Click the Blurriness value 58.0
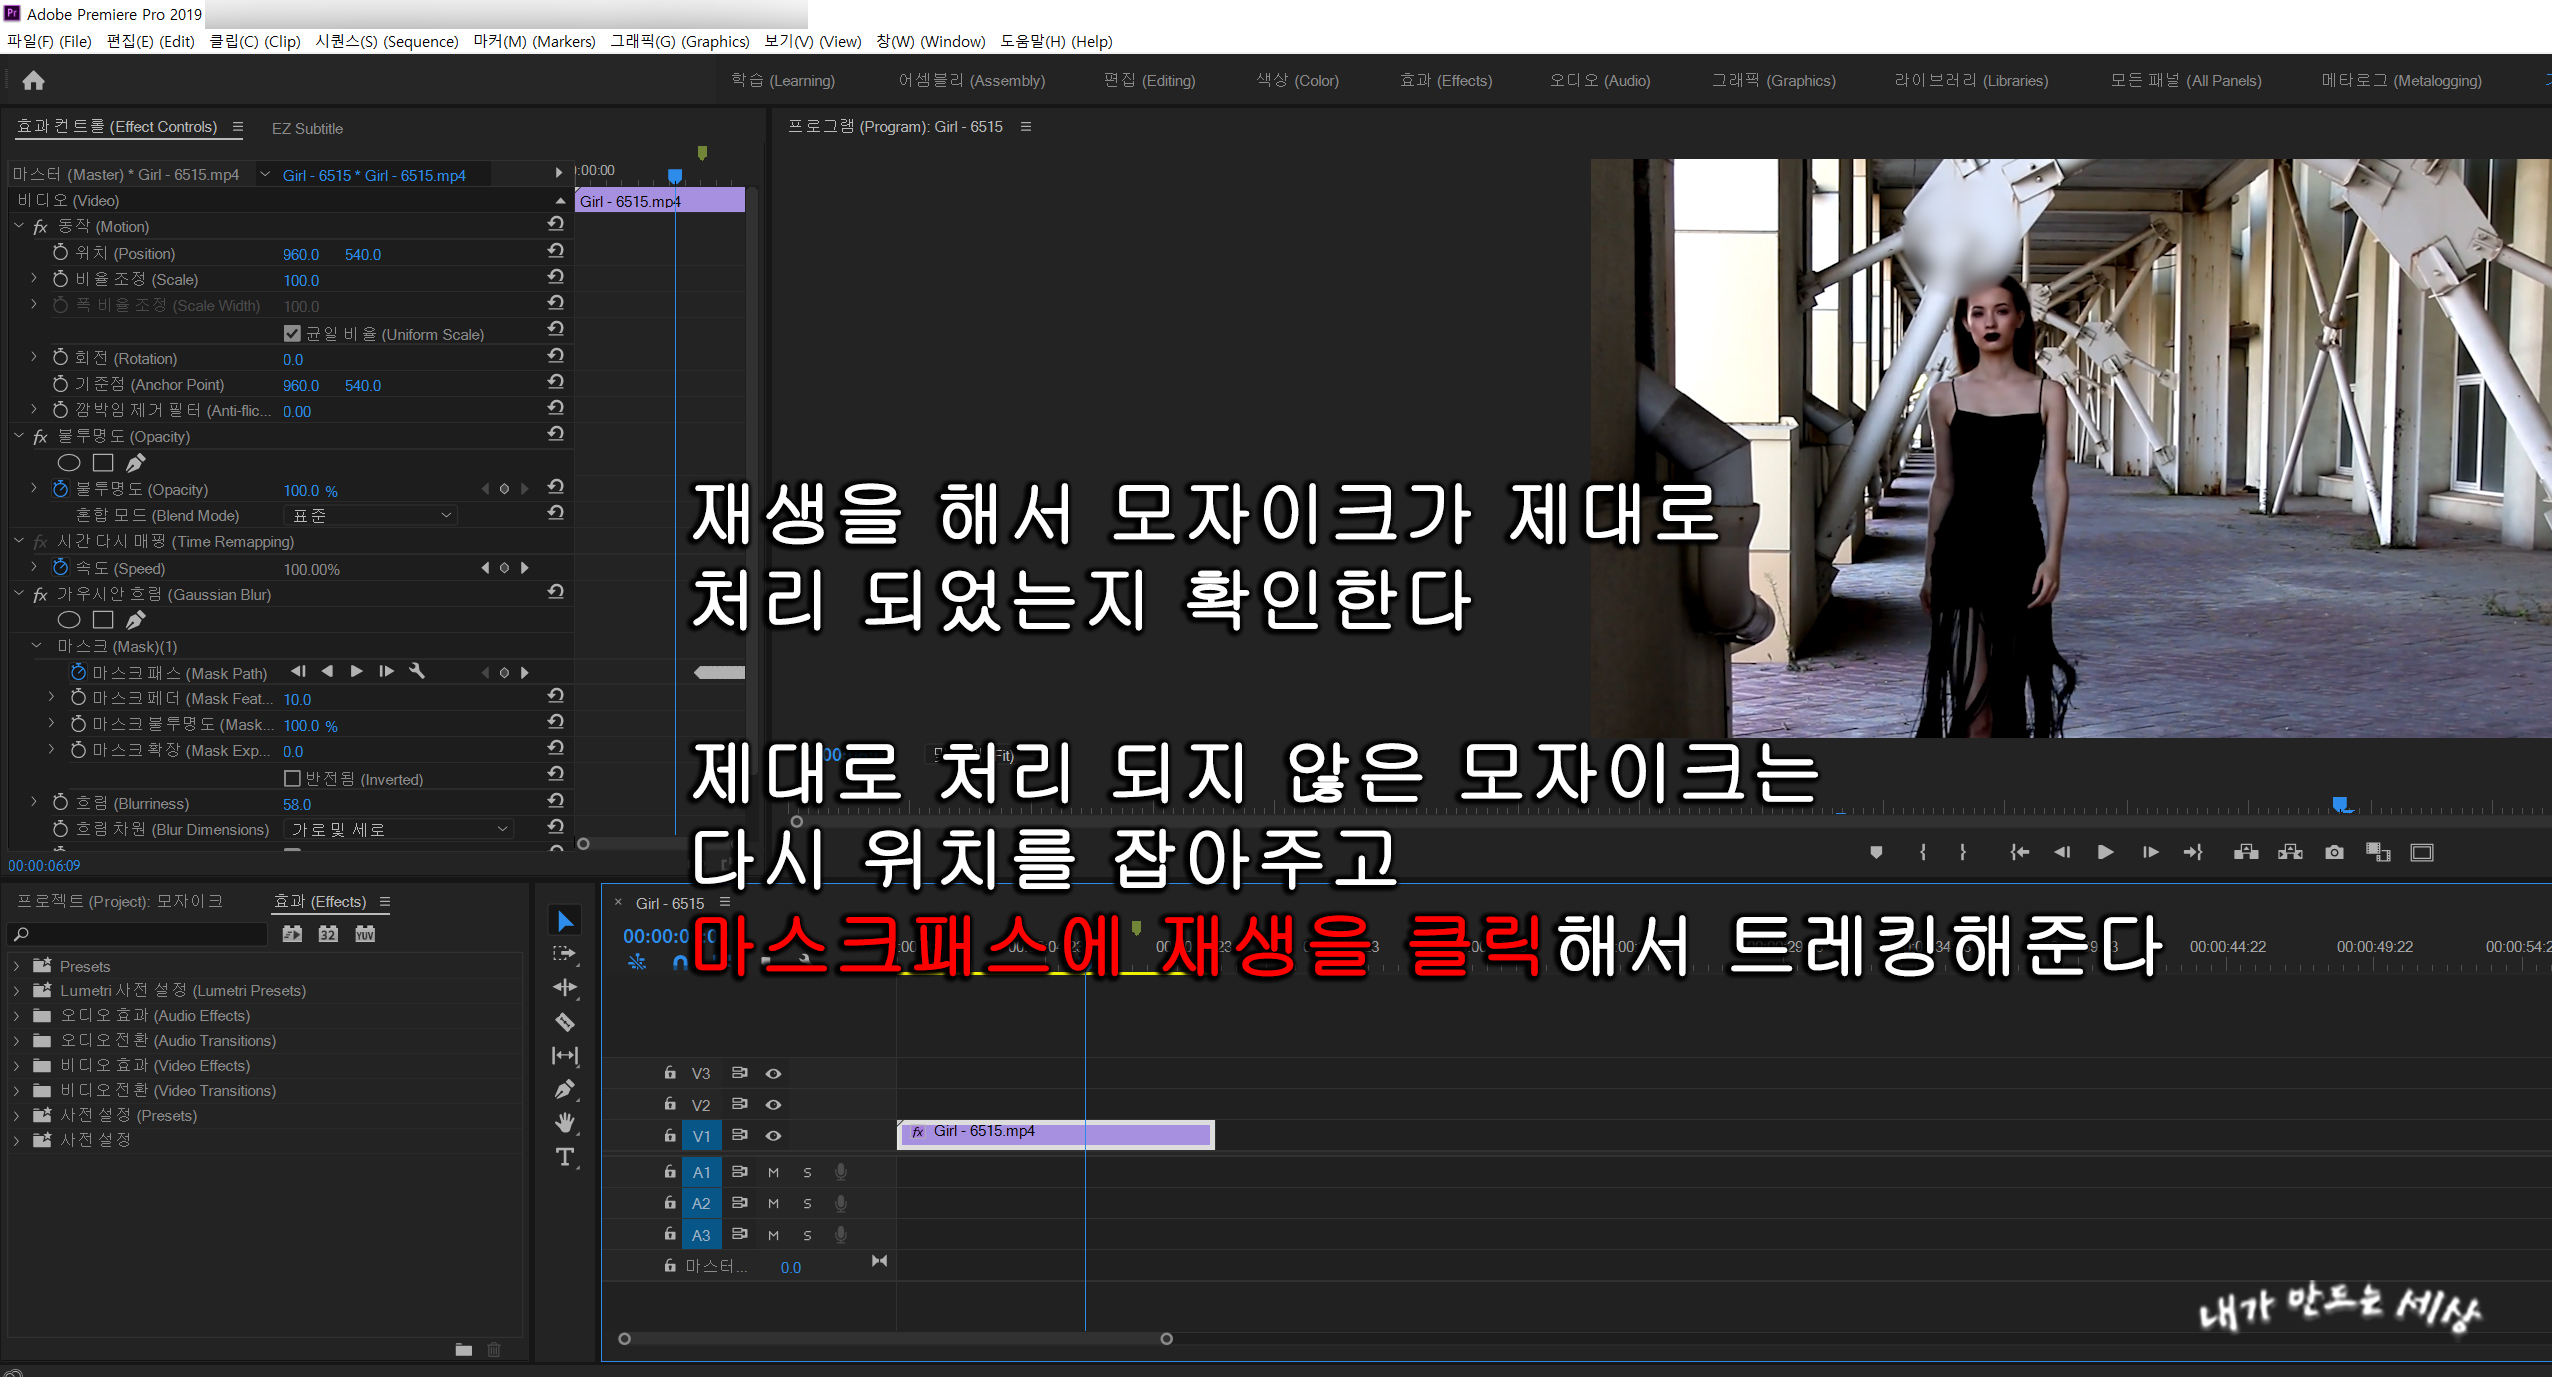2552x1377 pixels. (x=297, y=804)
